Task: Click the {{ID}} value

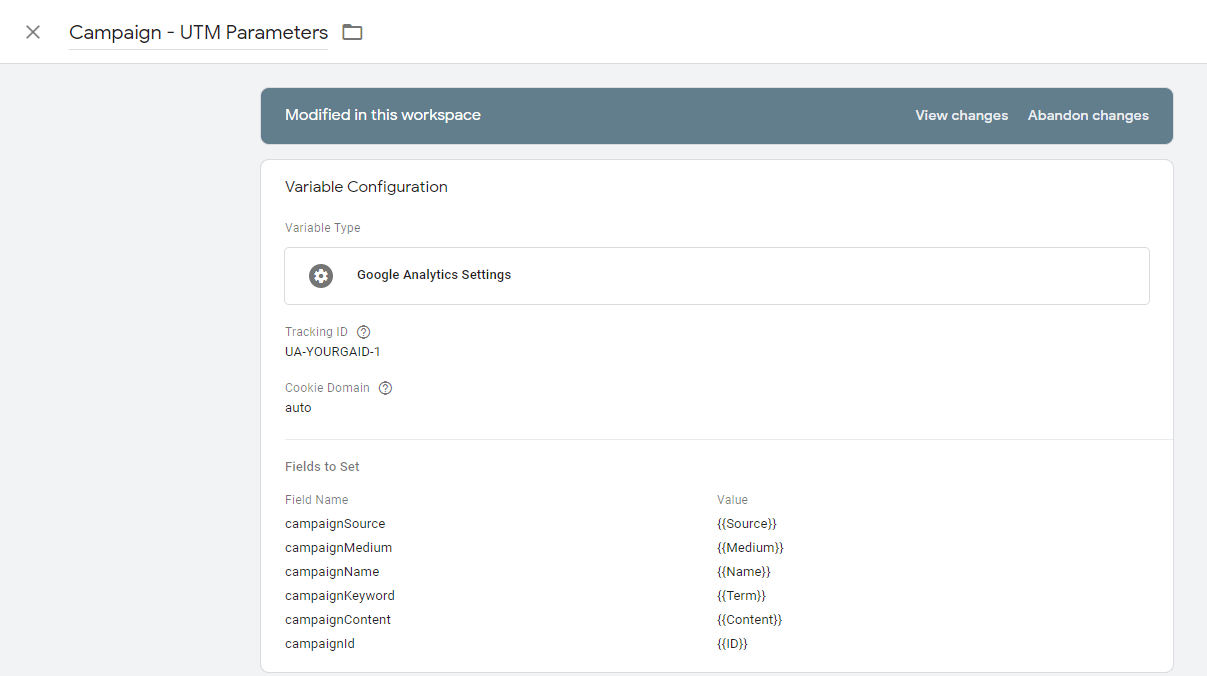Action: [x=732, y=644]
